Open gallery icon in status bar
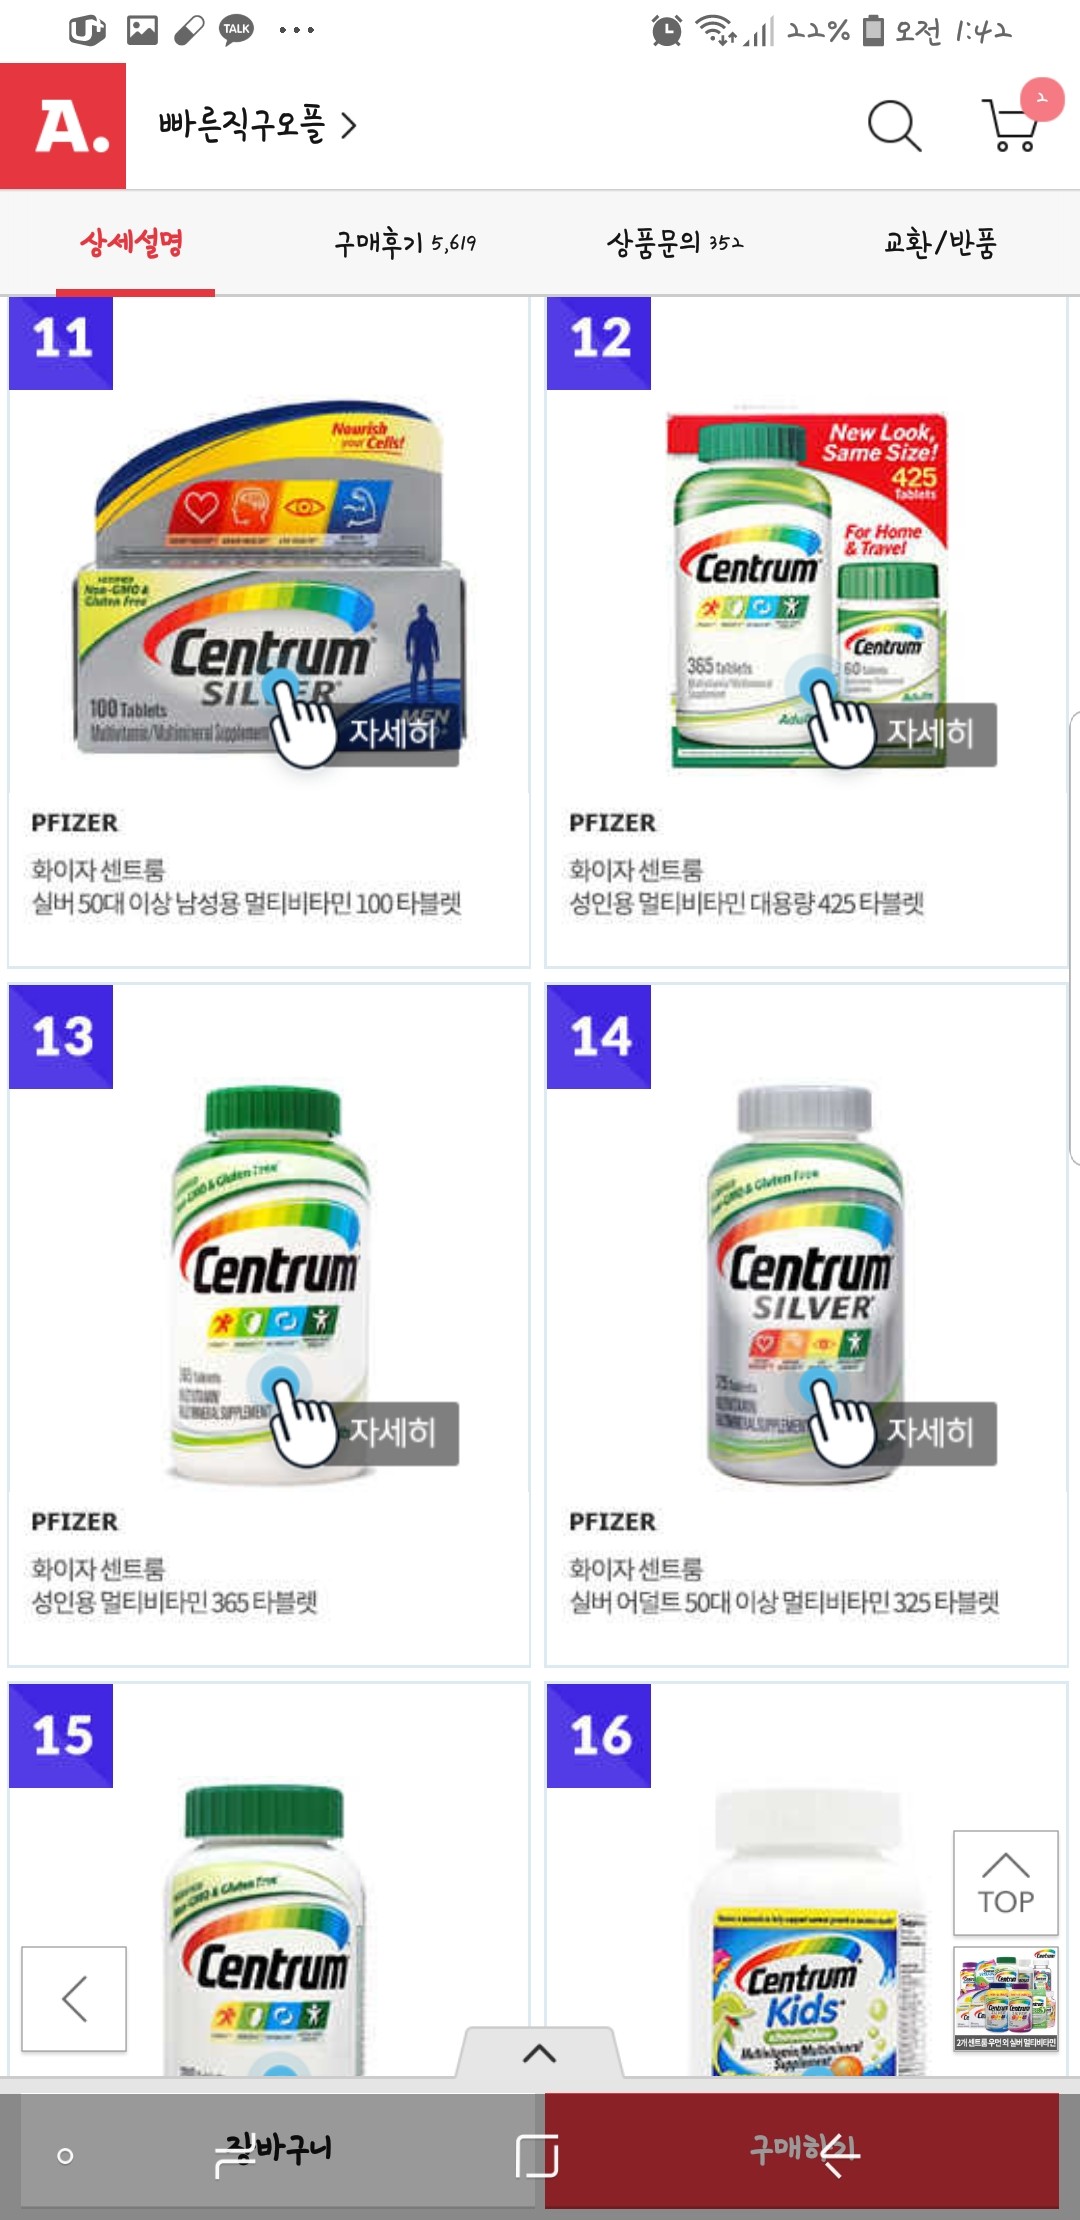The height and width of the screenshot is (2220, 1080). (x=142, y=30)
